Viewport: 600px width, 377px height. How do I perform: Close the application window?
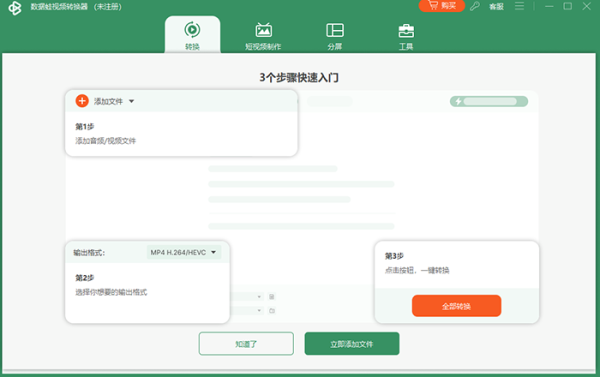coord(587,6)
